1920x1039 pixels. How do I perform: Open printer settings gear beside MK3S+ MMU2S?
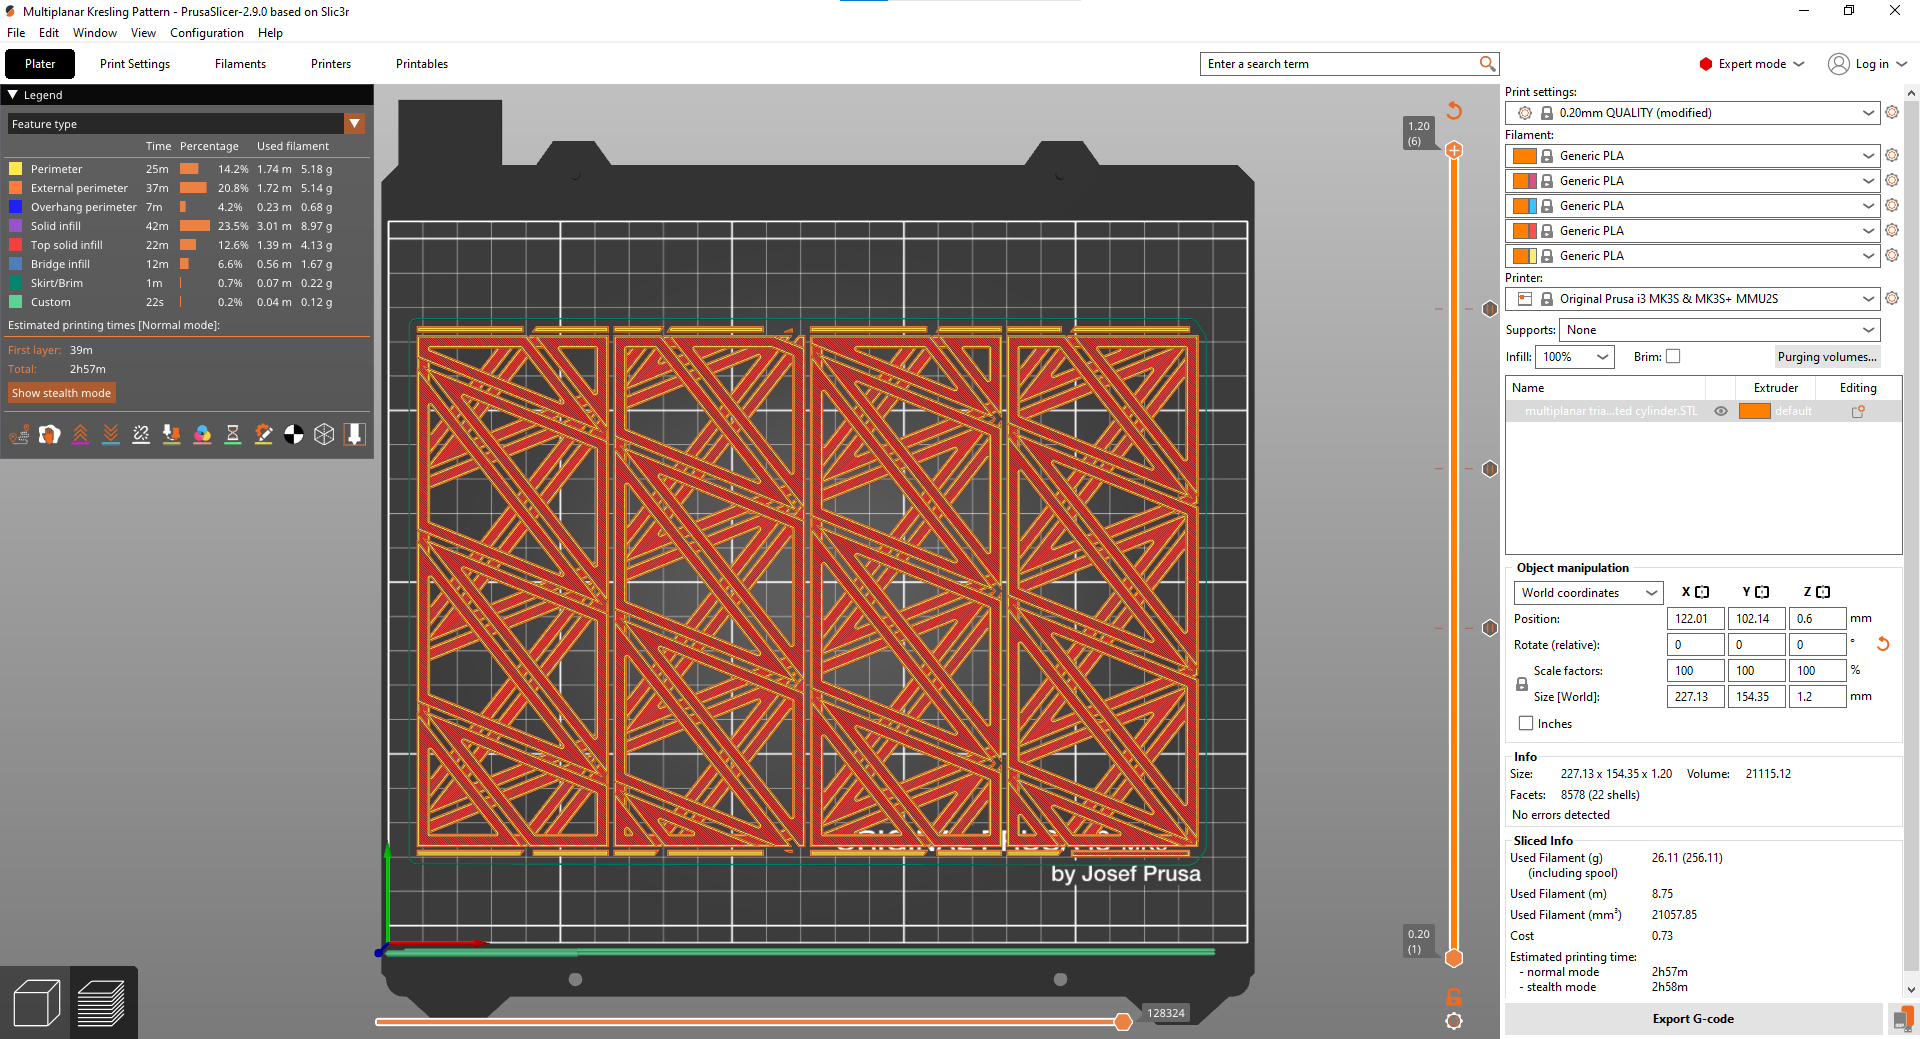coord(1892,298)
